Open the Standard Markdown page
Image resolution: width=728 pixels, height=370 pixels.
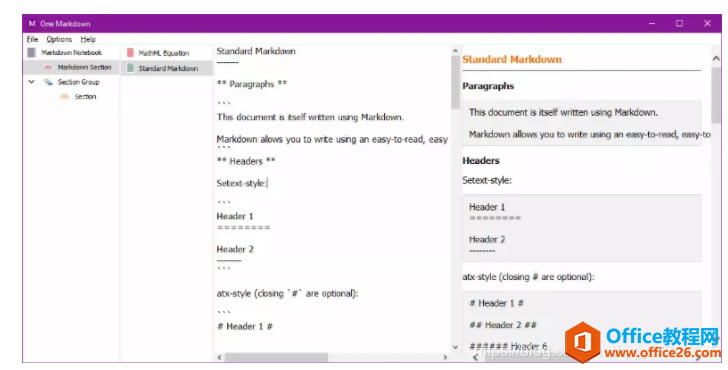point(168,68)
